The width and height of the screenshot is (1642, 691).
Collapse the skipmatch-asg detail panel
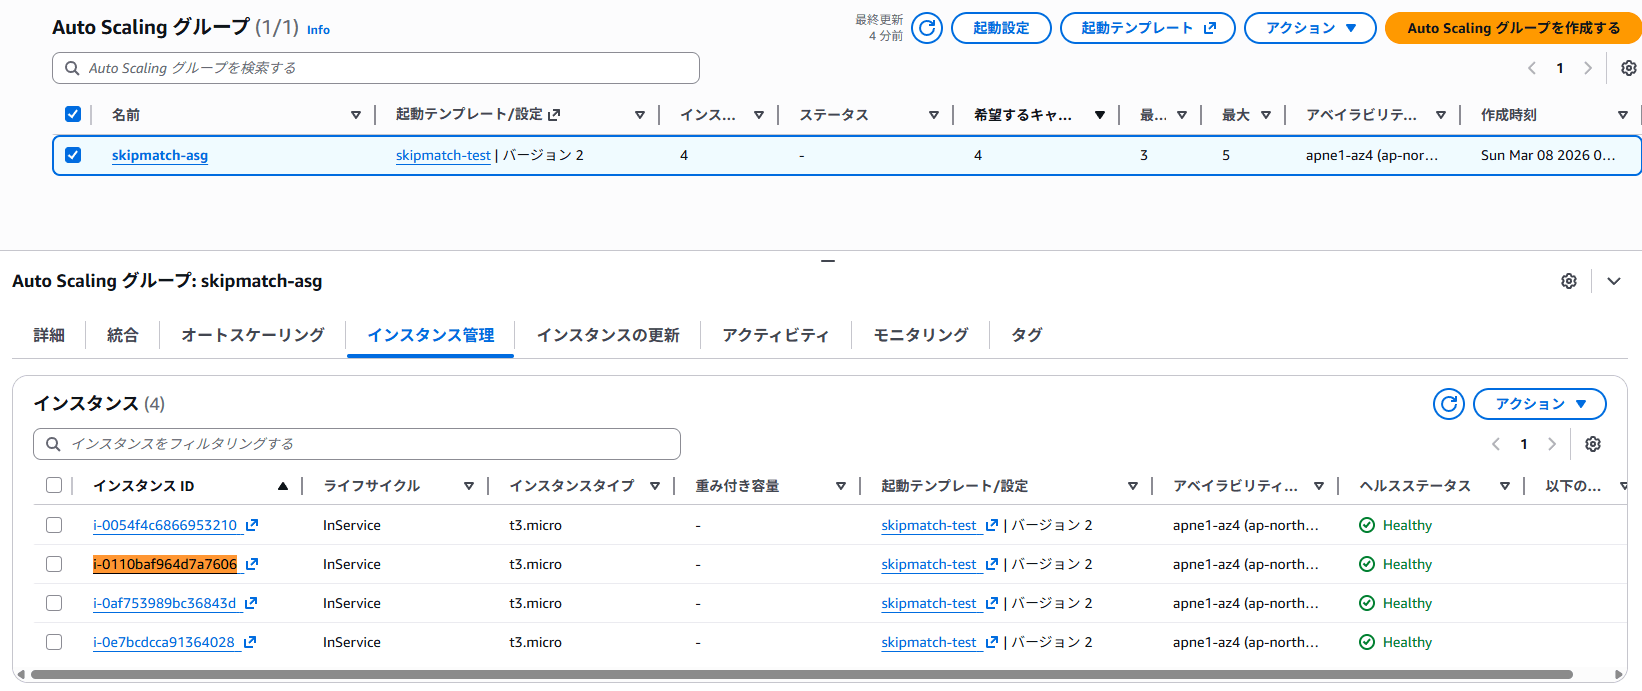(x=1614, y=281)
